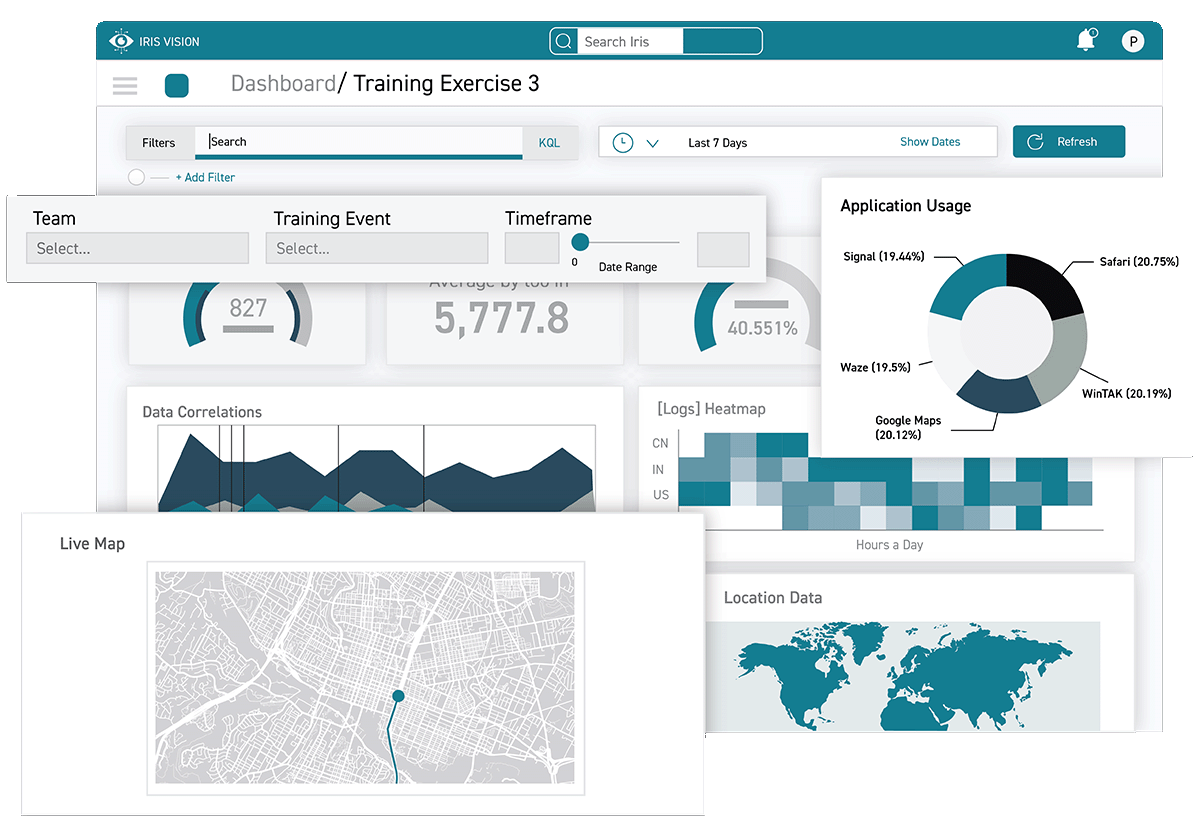
Task: Click the Date Range slider handle
Action: coord(580,242)
